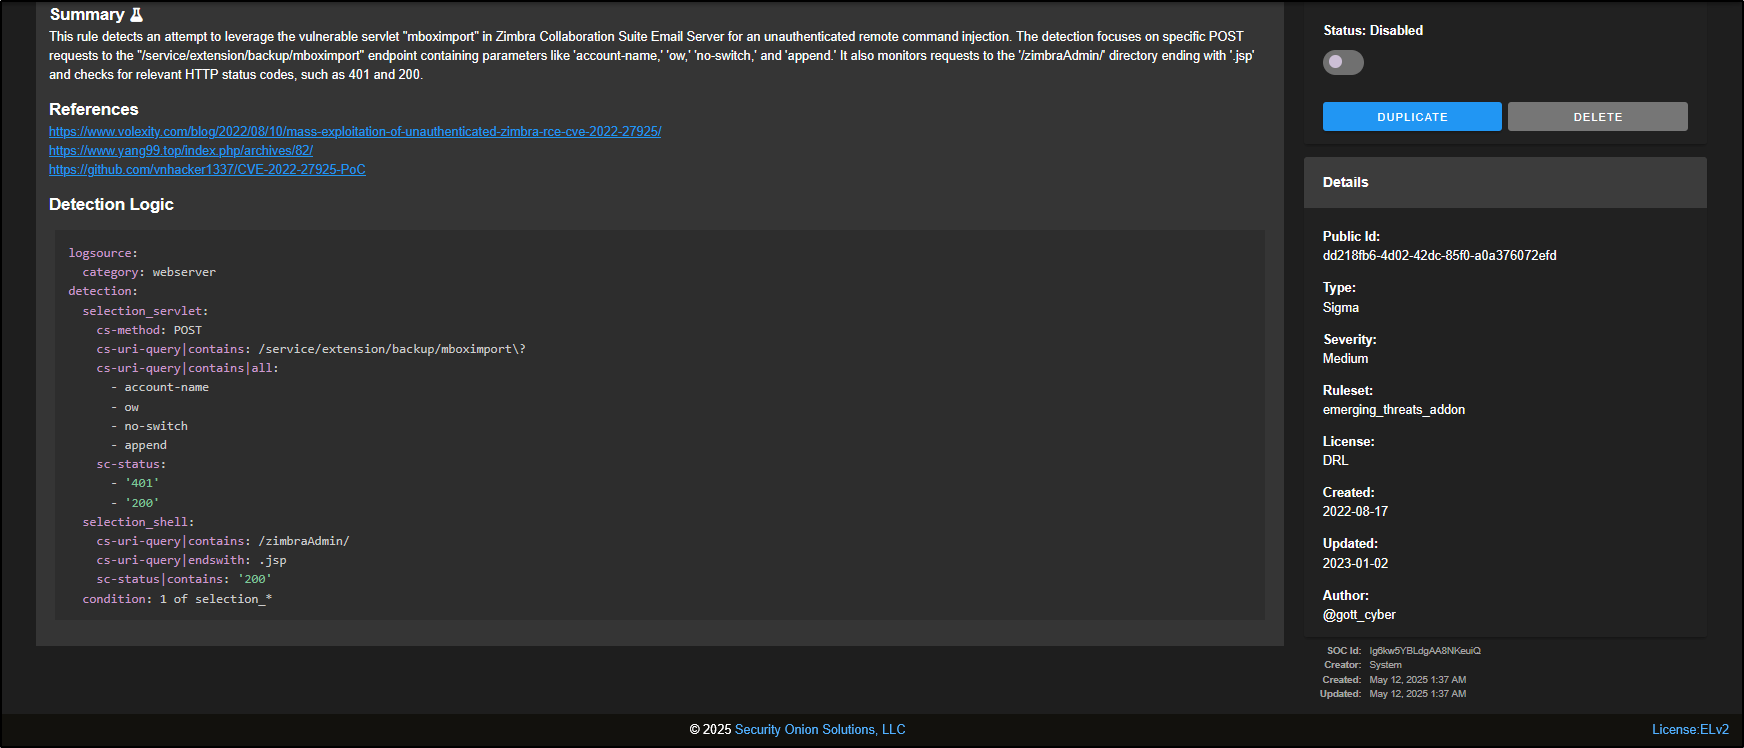The width and height of the screenshot is (1744, 748).
Task: Click the References heading
Action: 94,110
